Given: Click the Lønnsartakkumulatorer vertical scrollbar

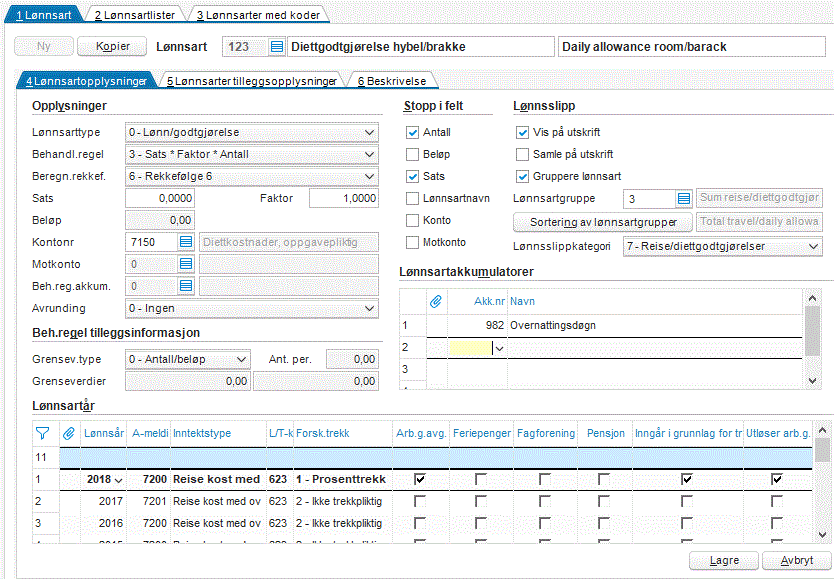Looking at the screenshot, I should tap(812, 339).
